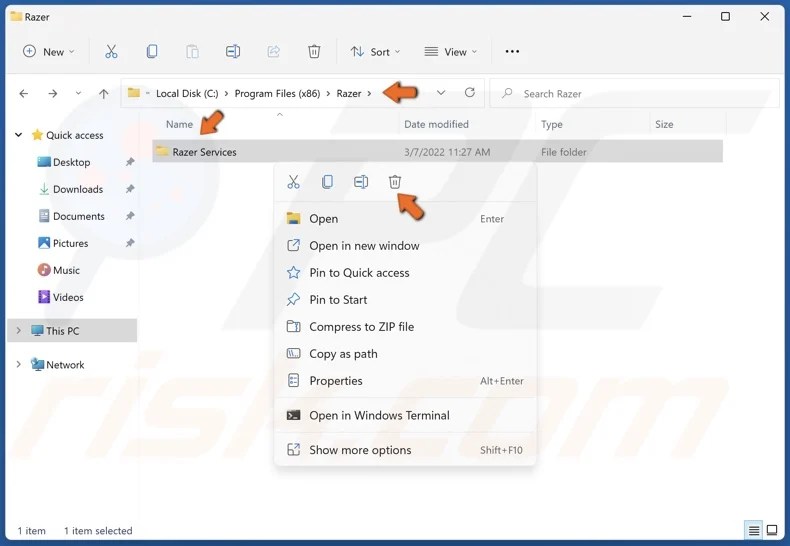Select Desktop in Quick access
The image size is (790, 546).
(72, 162)
